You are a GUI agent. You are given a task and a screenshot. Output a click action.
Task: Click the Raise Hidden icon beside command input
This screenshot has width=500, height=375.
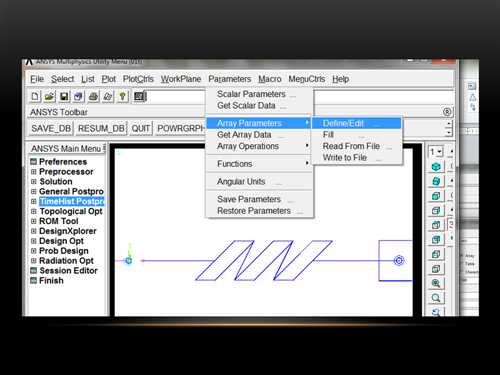[139, 97]
